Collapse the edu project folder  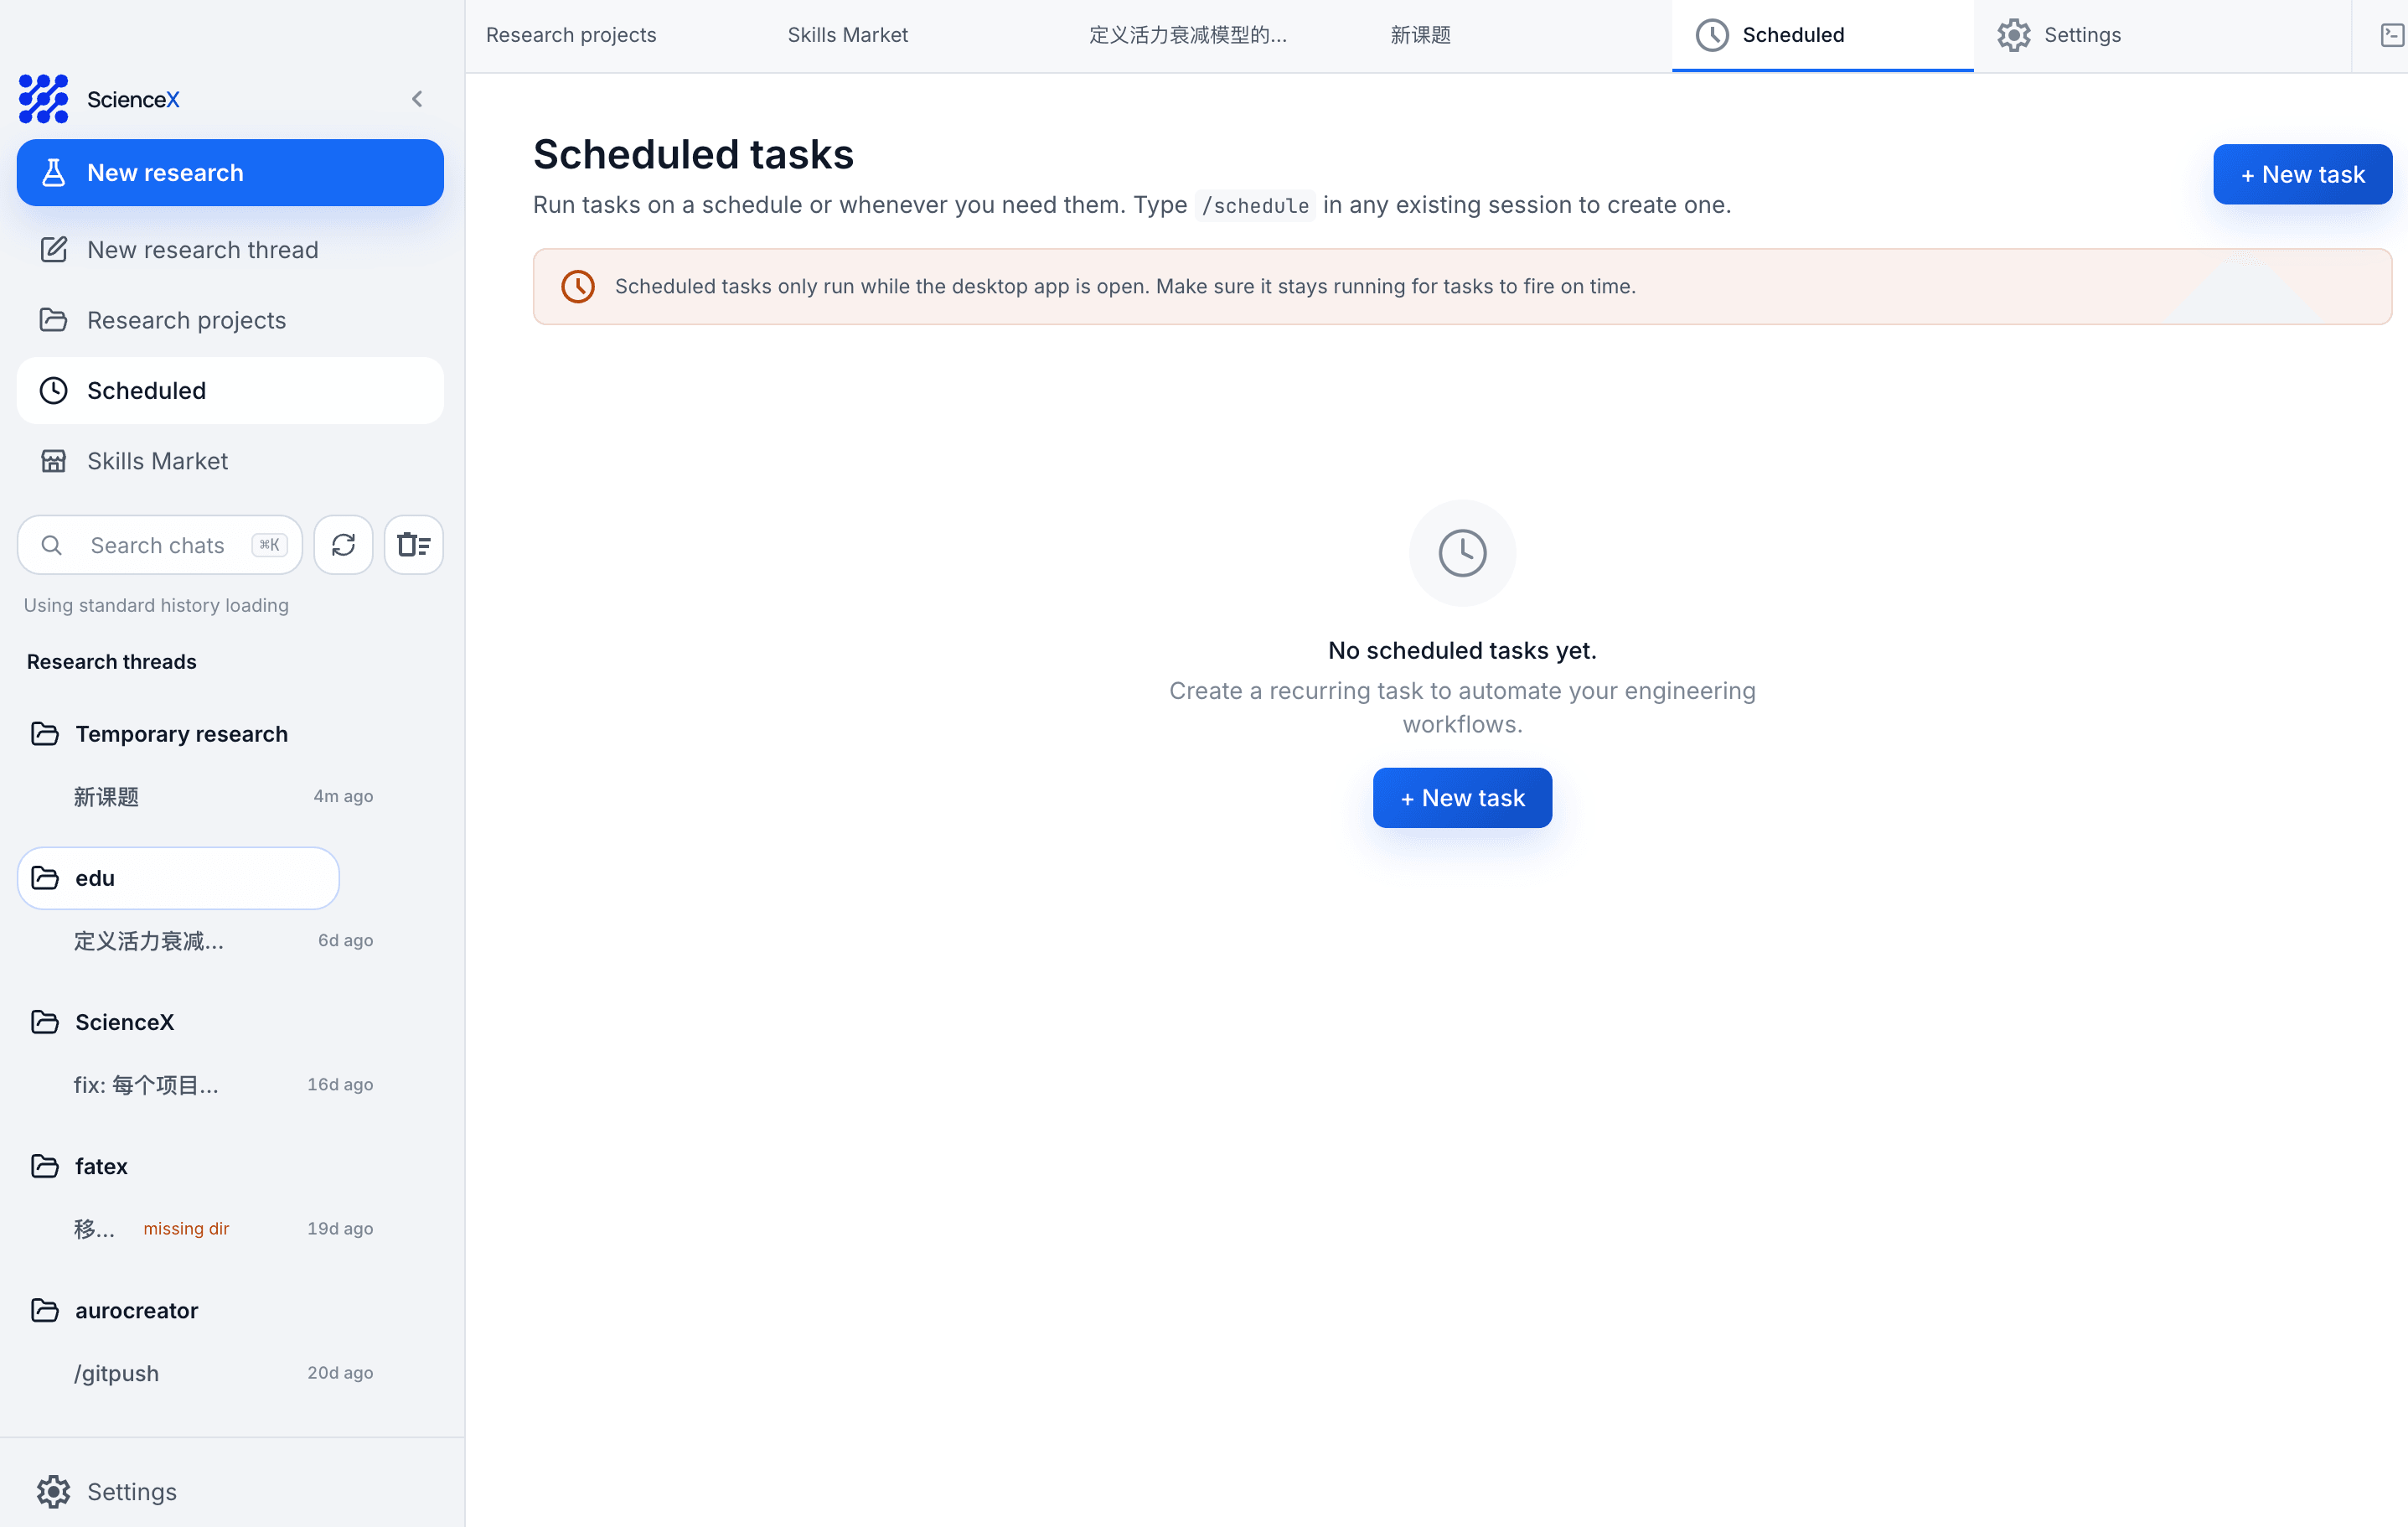coord(178,878)
